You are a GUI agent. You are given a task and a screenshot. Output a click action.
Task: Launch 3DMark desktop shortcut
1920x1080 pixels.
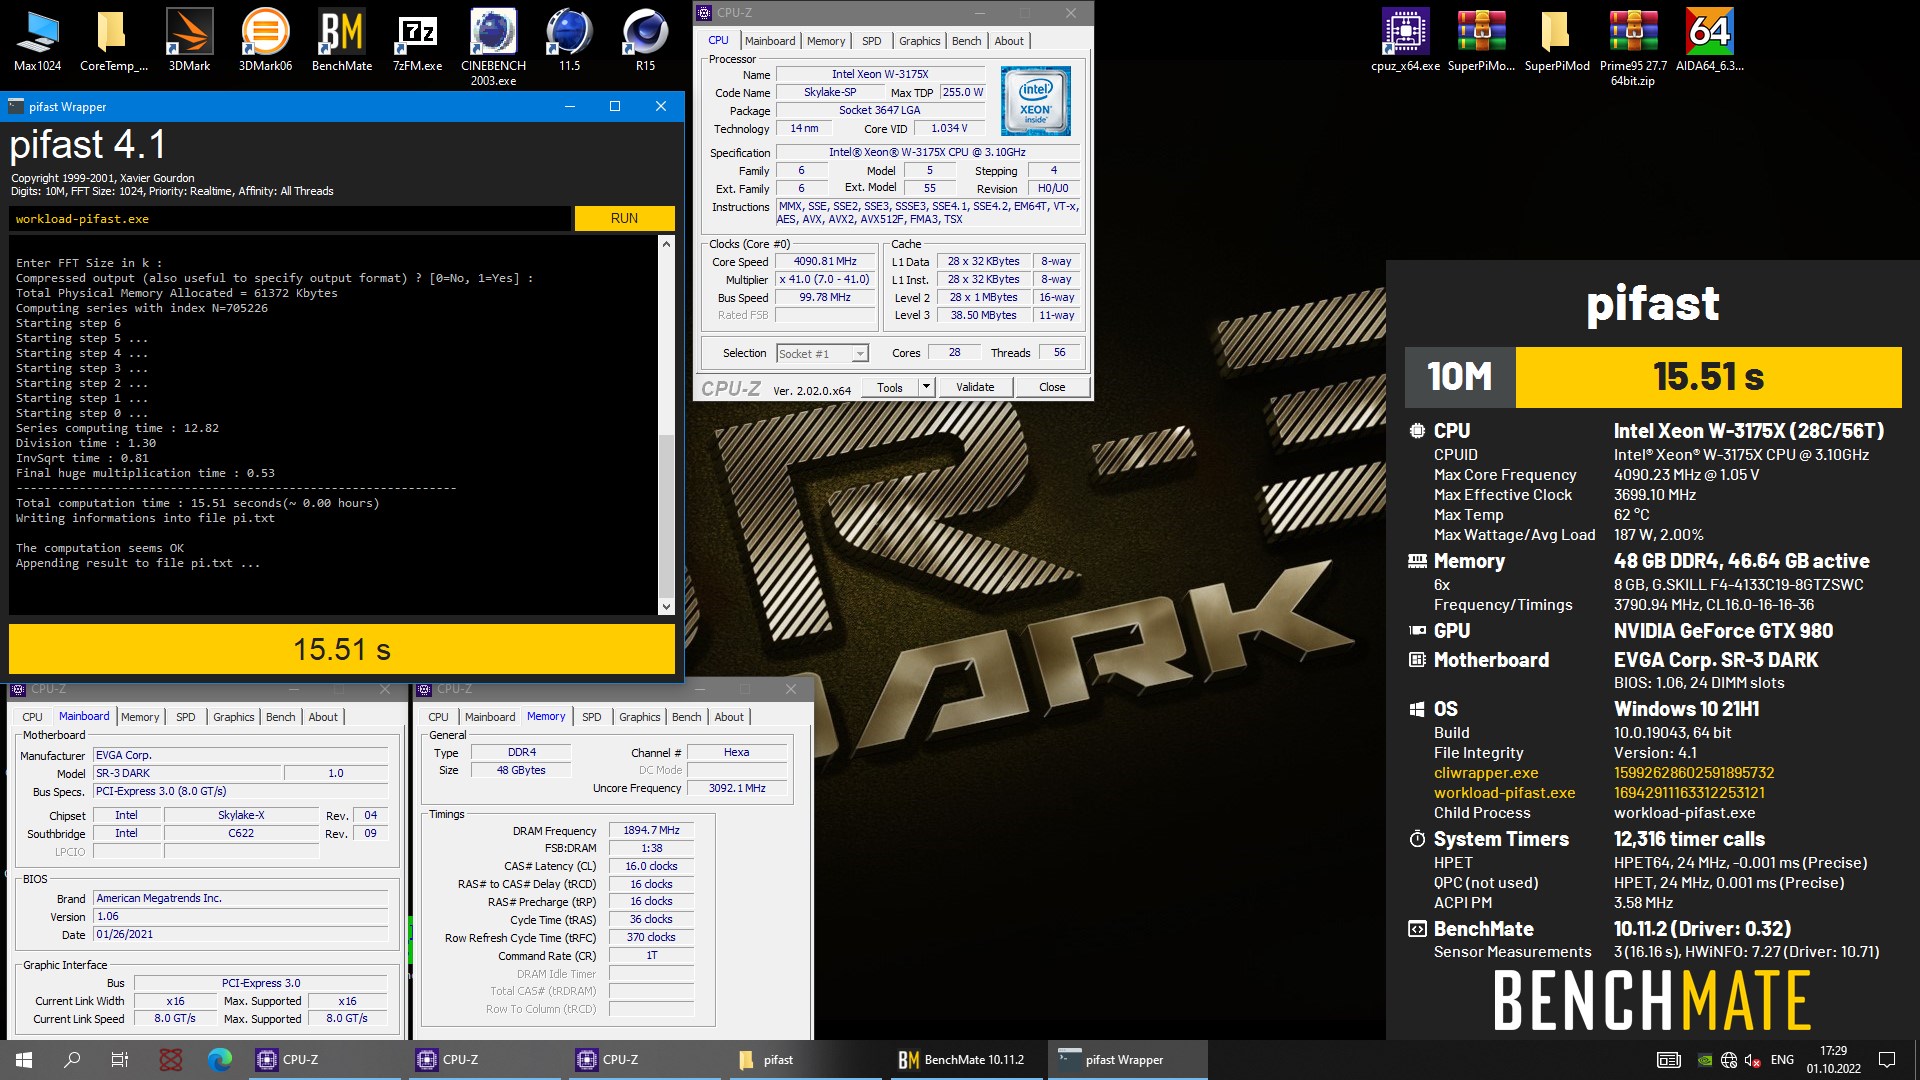pyautogui.click(x=189, y=41)
